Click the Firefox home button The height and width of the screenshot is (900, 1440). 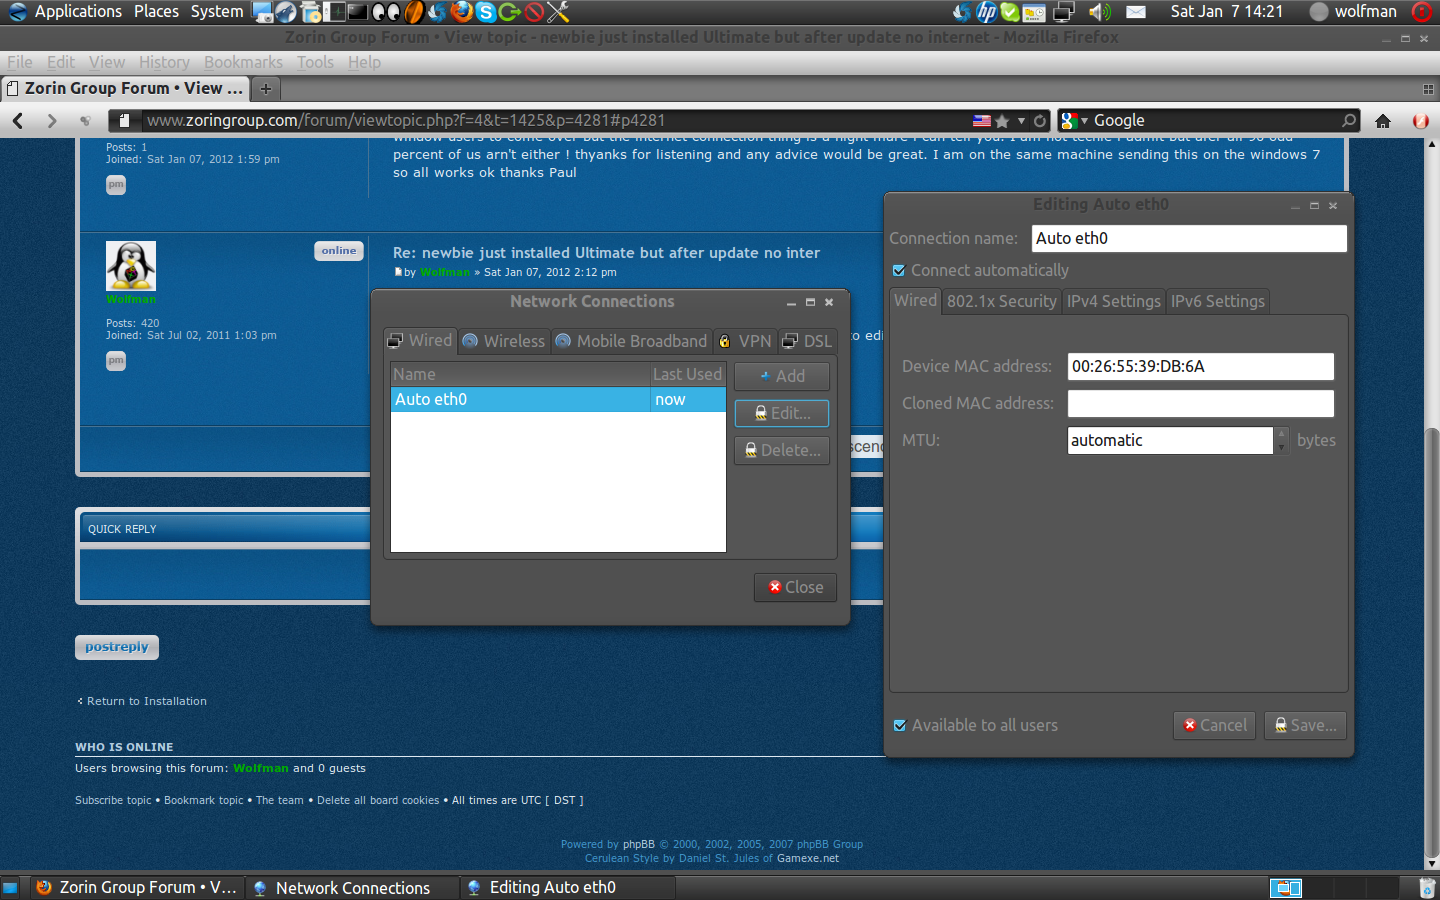(1383, 121)
